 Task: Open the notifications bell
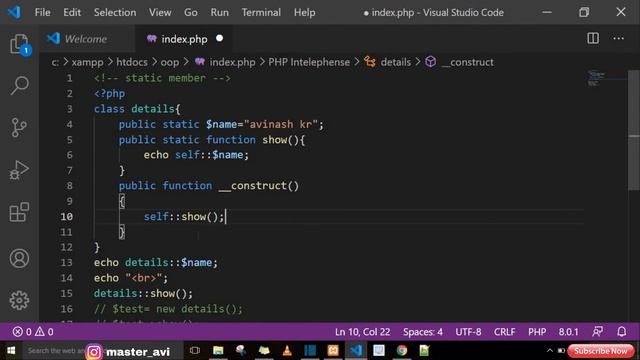622,331
